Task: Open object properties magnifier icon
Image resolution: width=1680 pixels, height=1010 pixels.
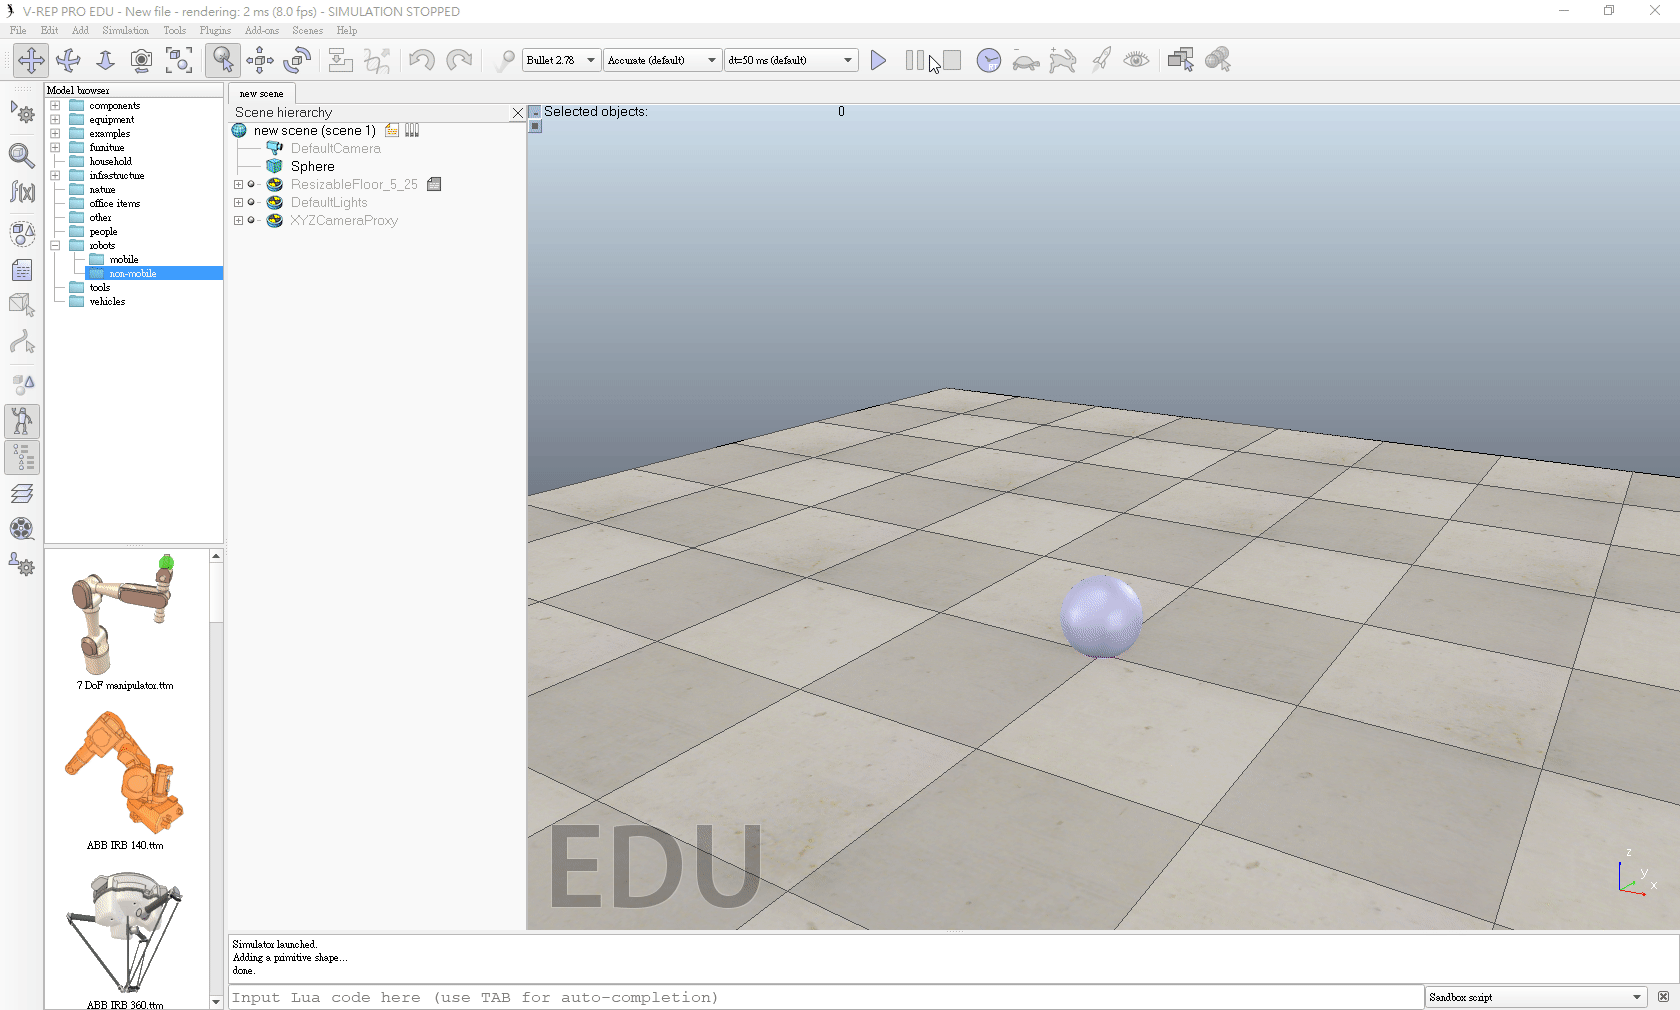Action: 22,155
